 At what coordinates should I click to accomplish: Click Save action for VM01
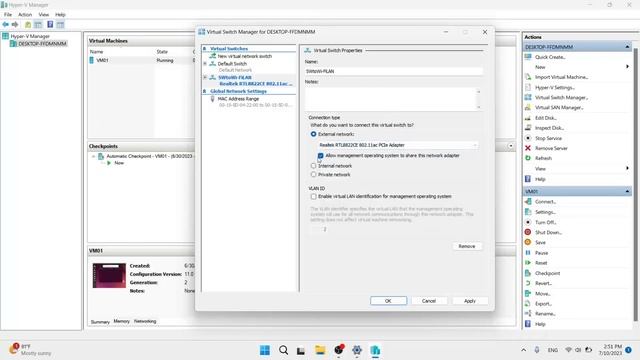click(x=540, y=242)
